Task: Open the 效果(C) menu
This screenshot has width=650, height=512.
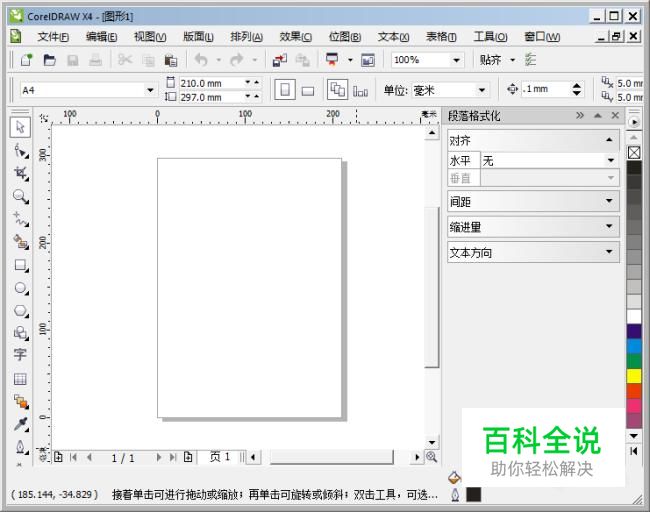Action: [295, 37]
